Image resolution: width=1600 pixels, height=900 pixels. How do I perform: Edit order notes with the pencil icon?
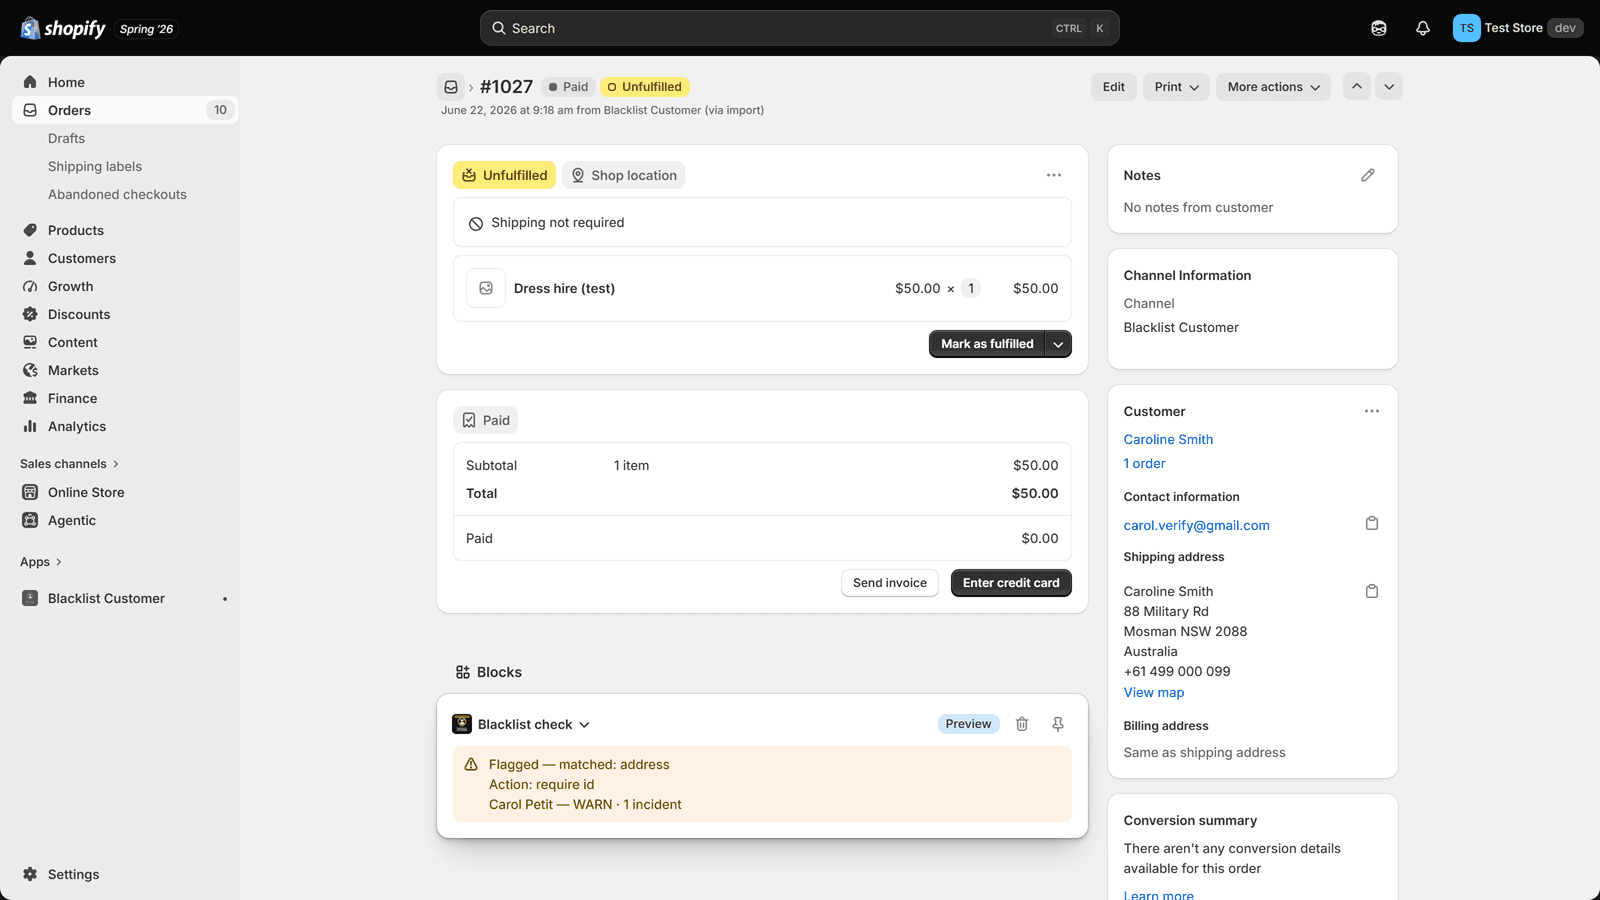pyautogui.click(x=1368, y=175)
